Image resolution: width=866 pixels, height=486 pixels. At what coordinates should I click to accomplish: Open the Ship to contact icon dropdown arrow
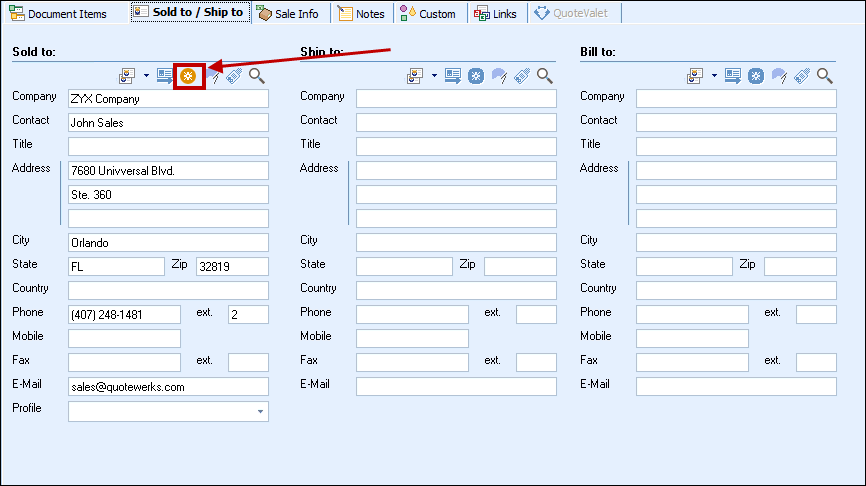[x=434, y=76]
